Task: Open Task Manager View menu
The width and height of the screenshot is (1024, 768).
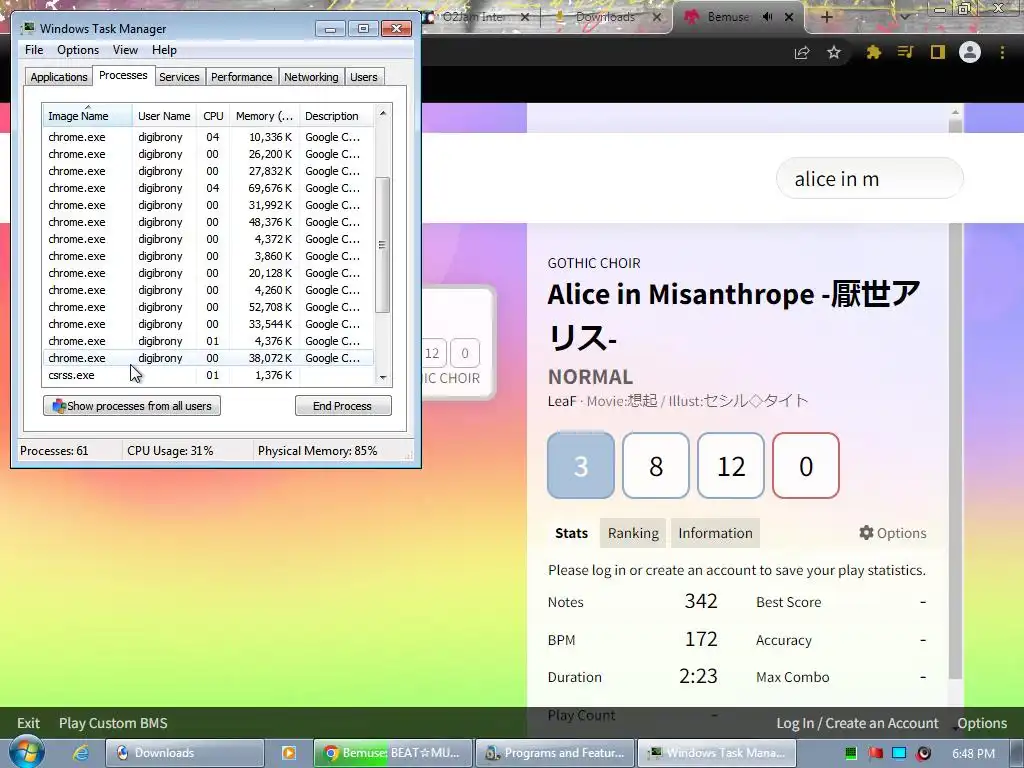Action: [x=125, y=50]
